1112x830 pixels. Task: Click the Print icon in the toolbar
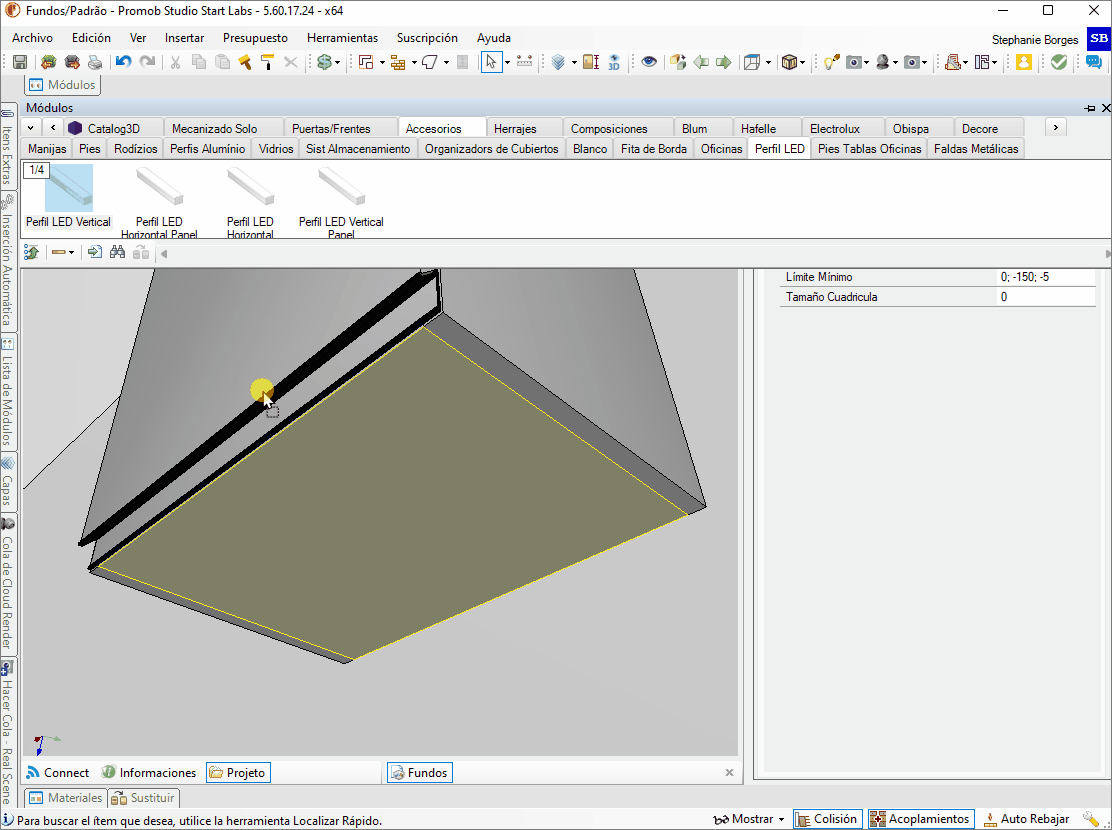[95, 62]
